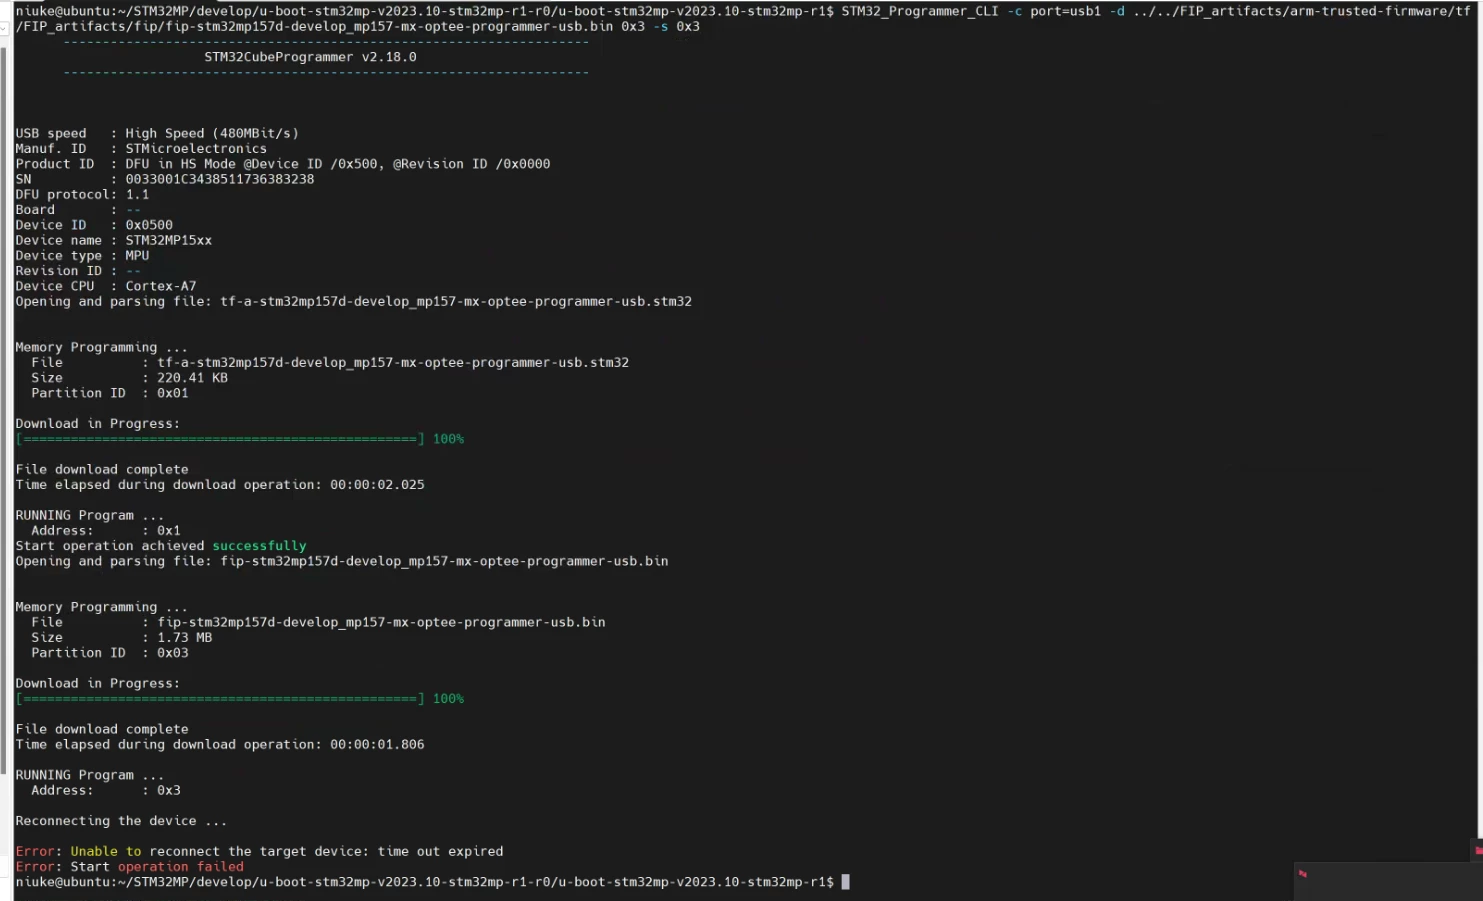Click the terminal prompt cursor at bottom
The height and width of the screenshot is (901, 1483).
click(845, 882)
